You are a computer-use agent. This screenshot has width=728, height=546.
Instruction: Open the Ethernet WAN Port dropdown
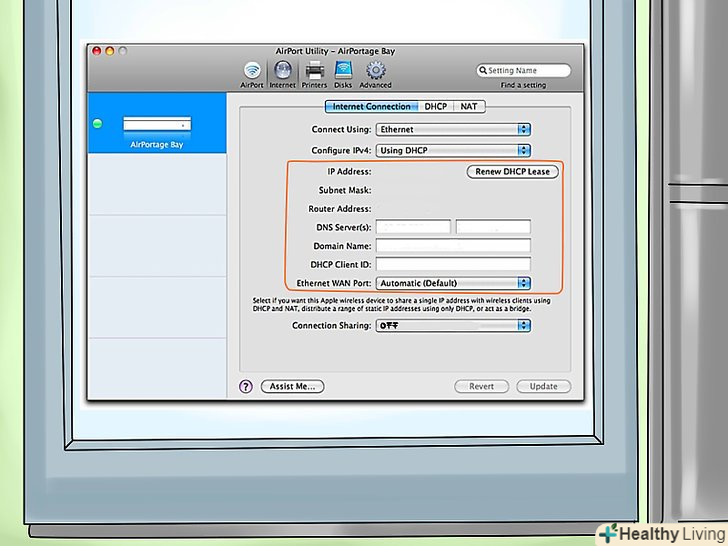tap(453, 283)
